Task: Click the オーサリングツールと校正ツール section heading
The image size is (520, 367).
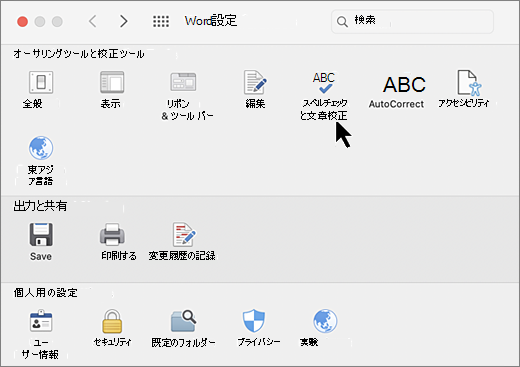Action: [x=79, y=54]
